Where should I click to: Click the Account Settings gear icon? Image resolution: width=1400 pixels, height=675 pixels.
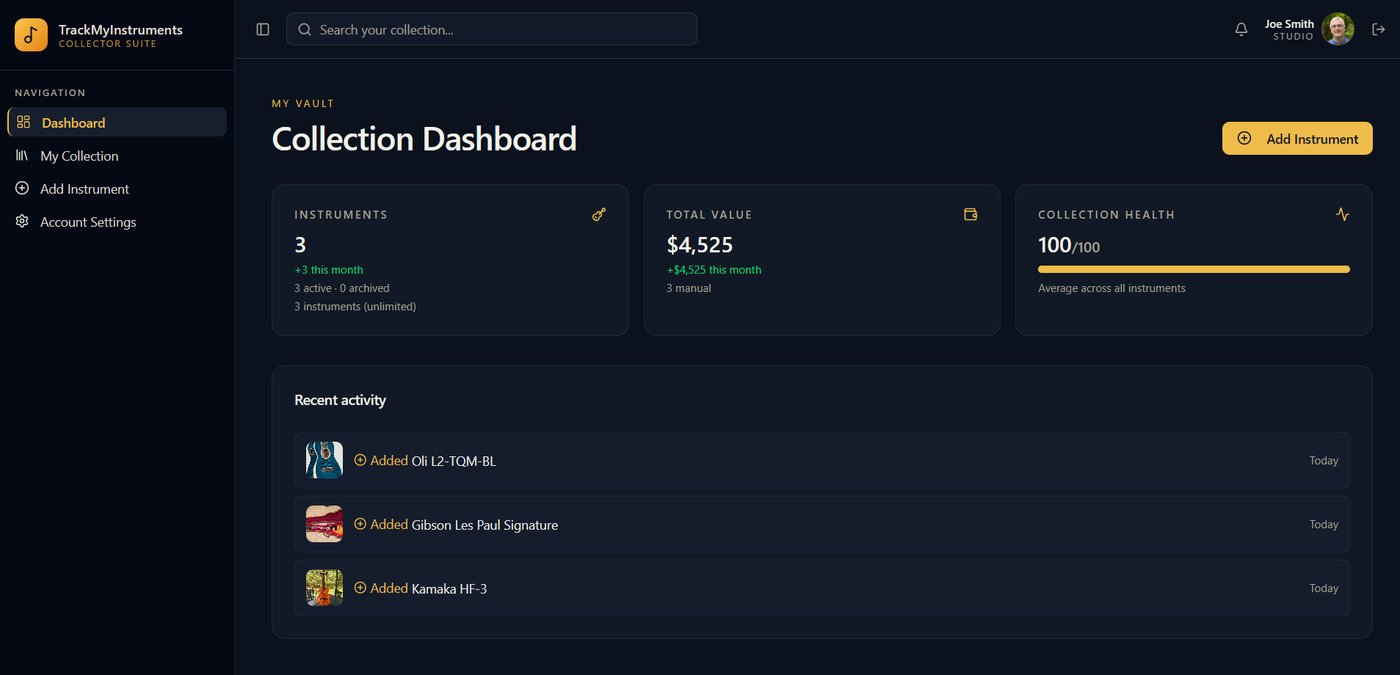coord(22,221)
